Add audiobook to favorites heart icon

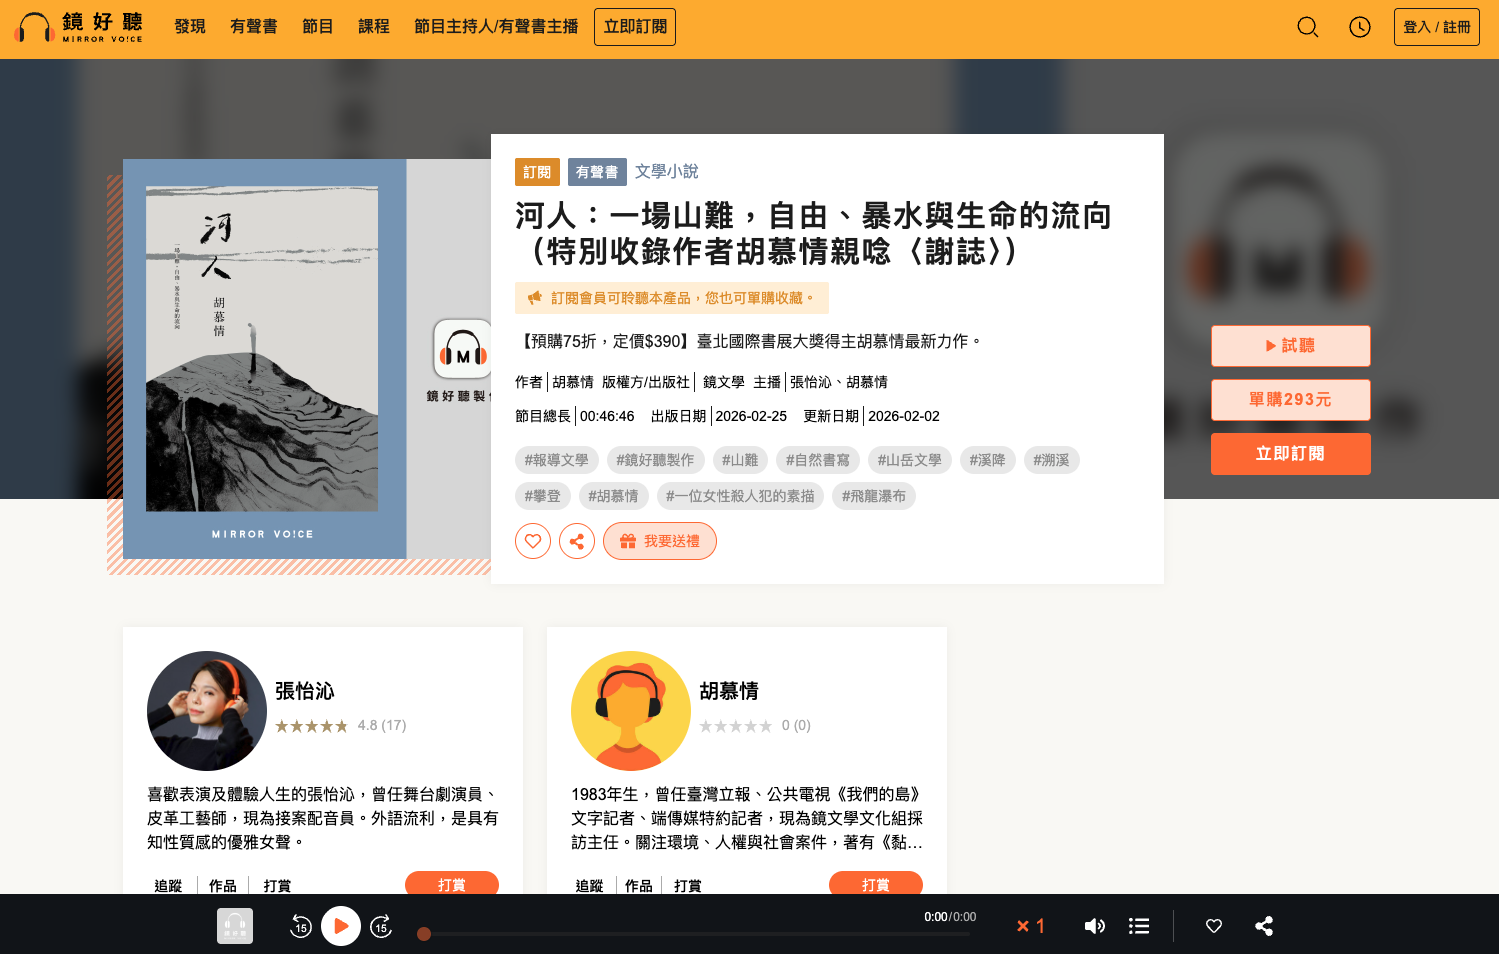[533, 541]
